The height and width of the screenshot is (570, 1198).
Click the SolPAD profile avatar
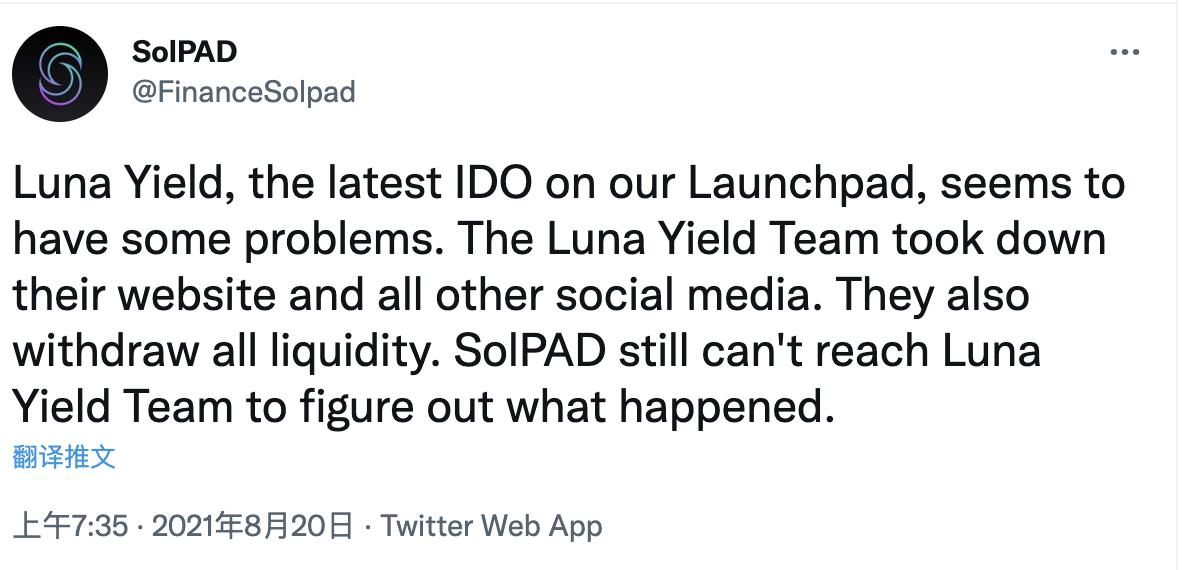60,74
